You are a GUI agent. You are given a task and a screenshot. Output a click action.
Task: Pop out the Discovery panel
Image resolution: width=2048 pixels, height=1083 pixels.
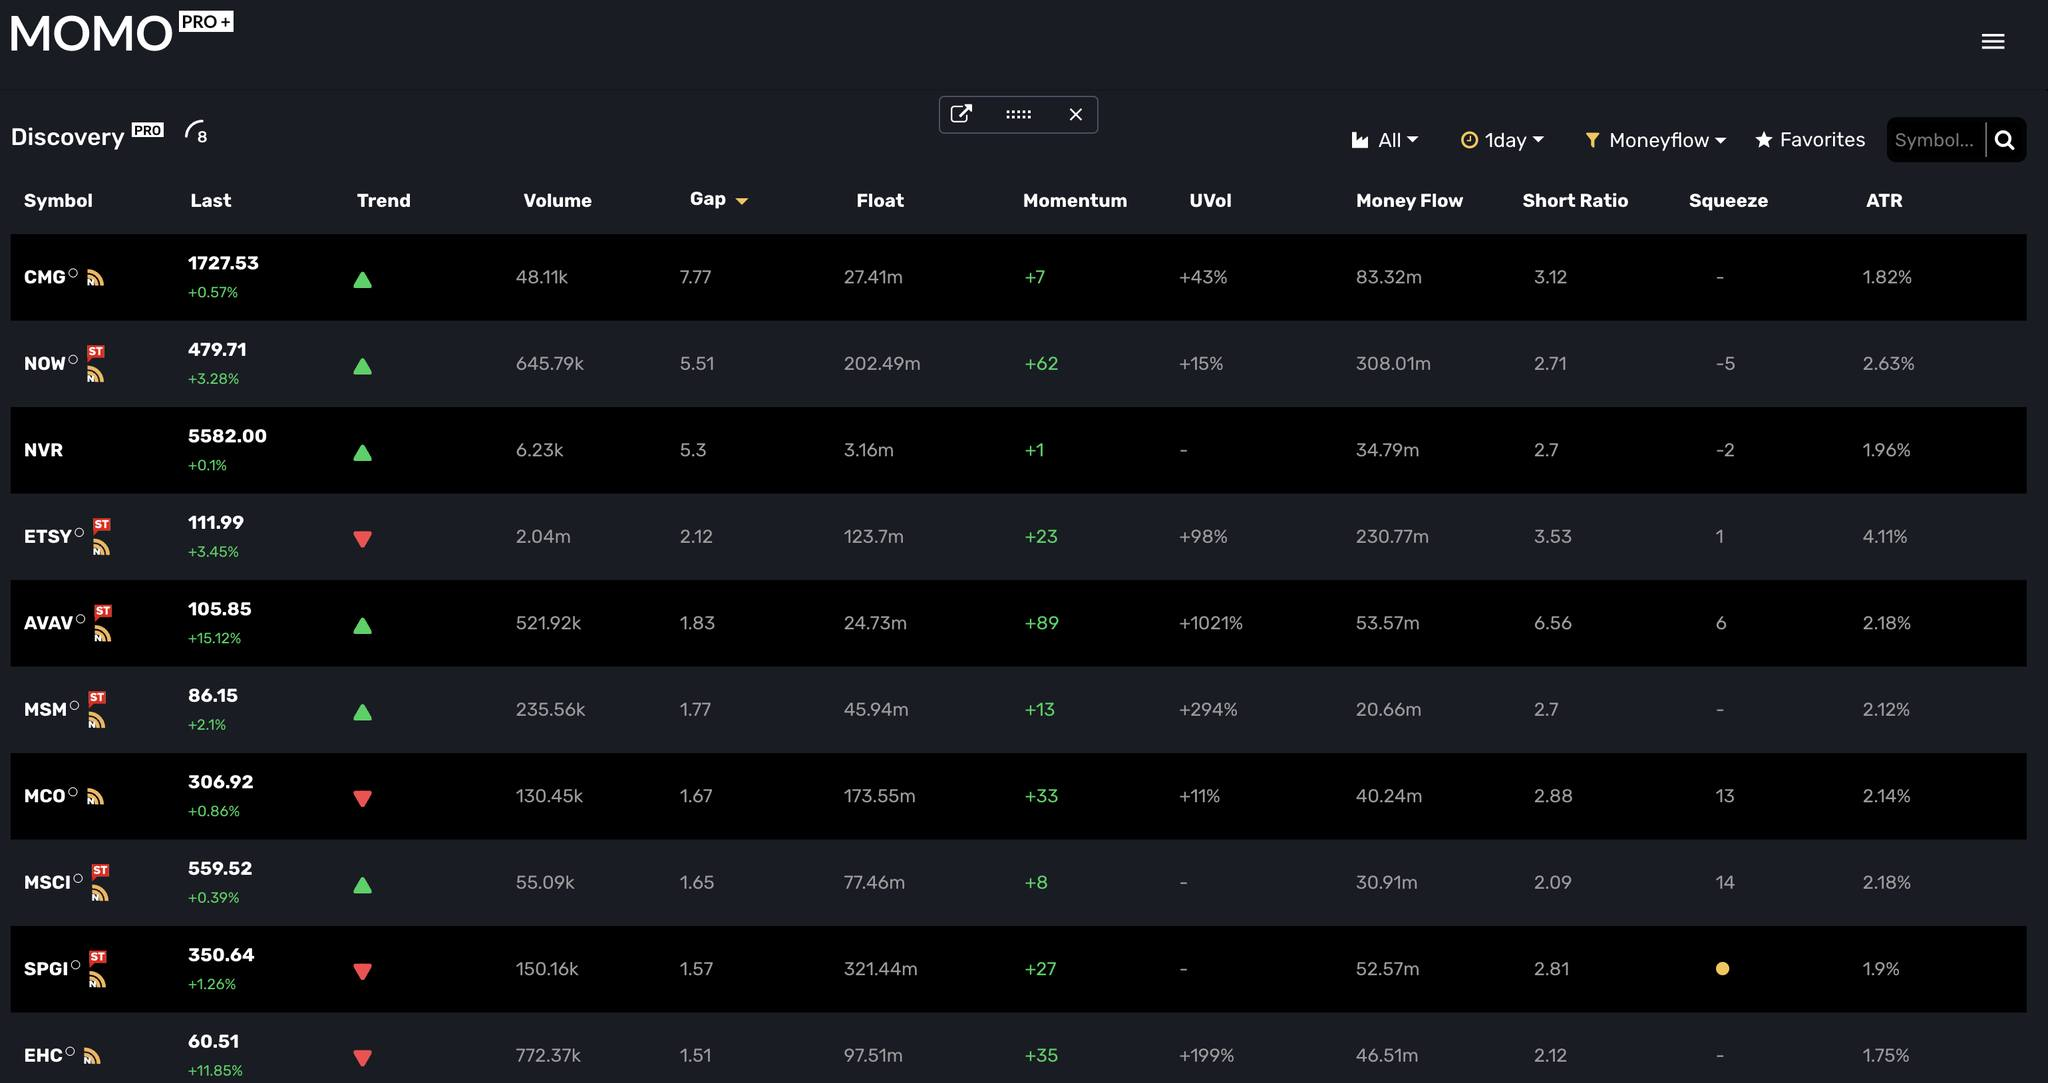point(961,114)
